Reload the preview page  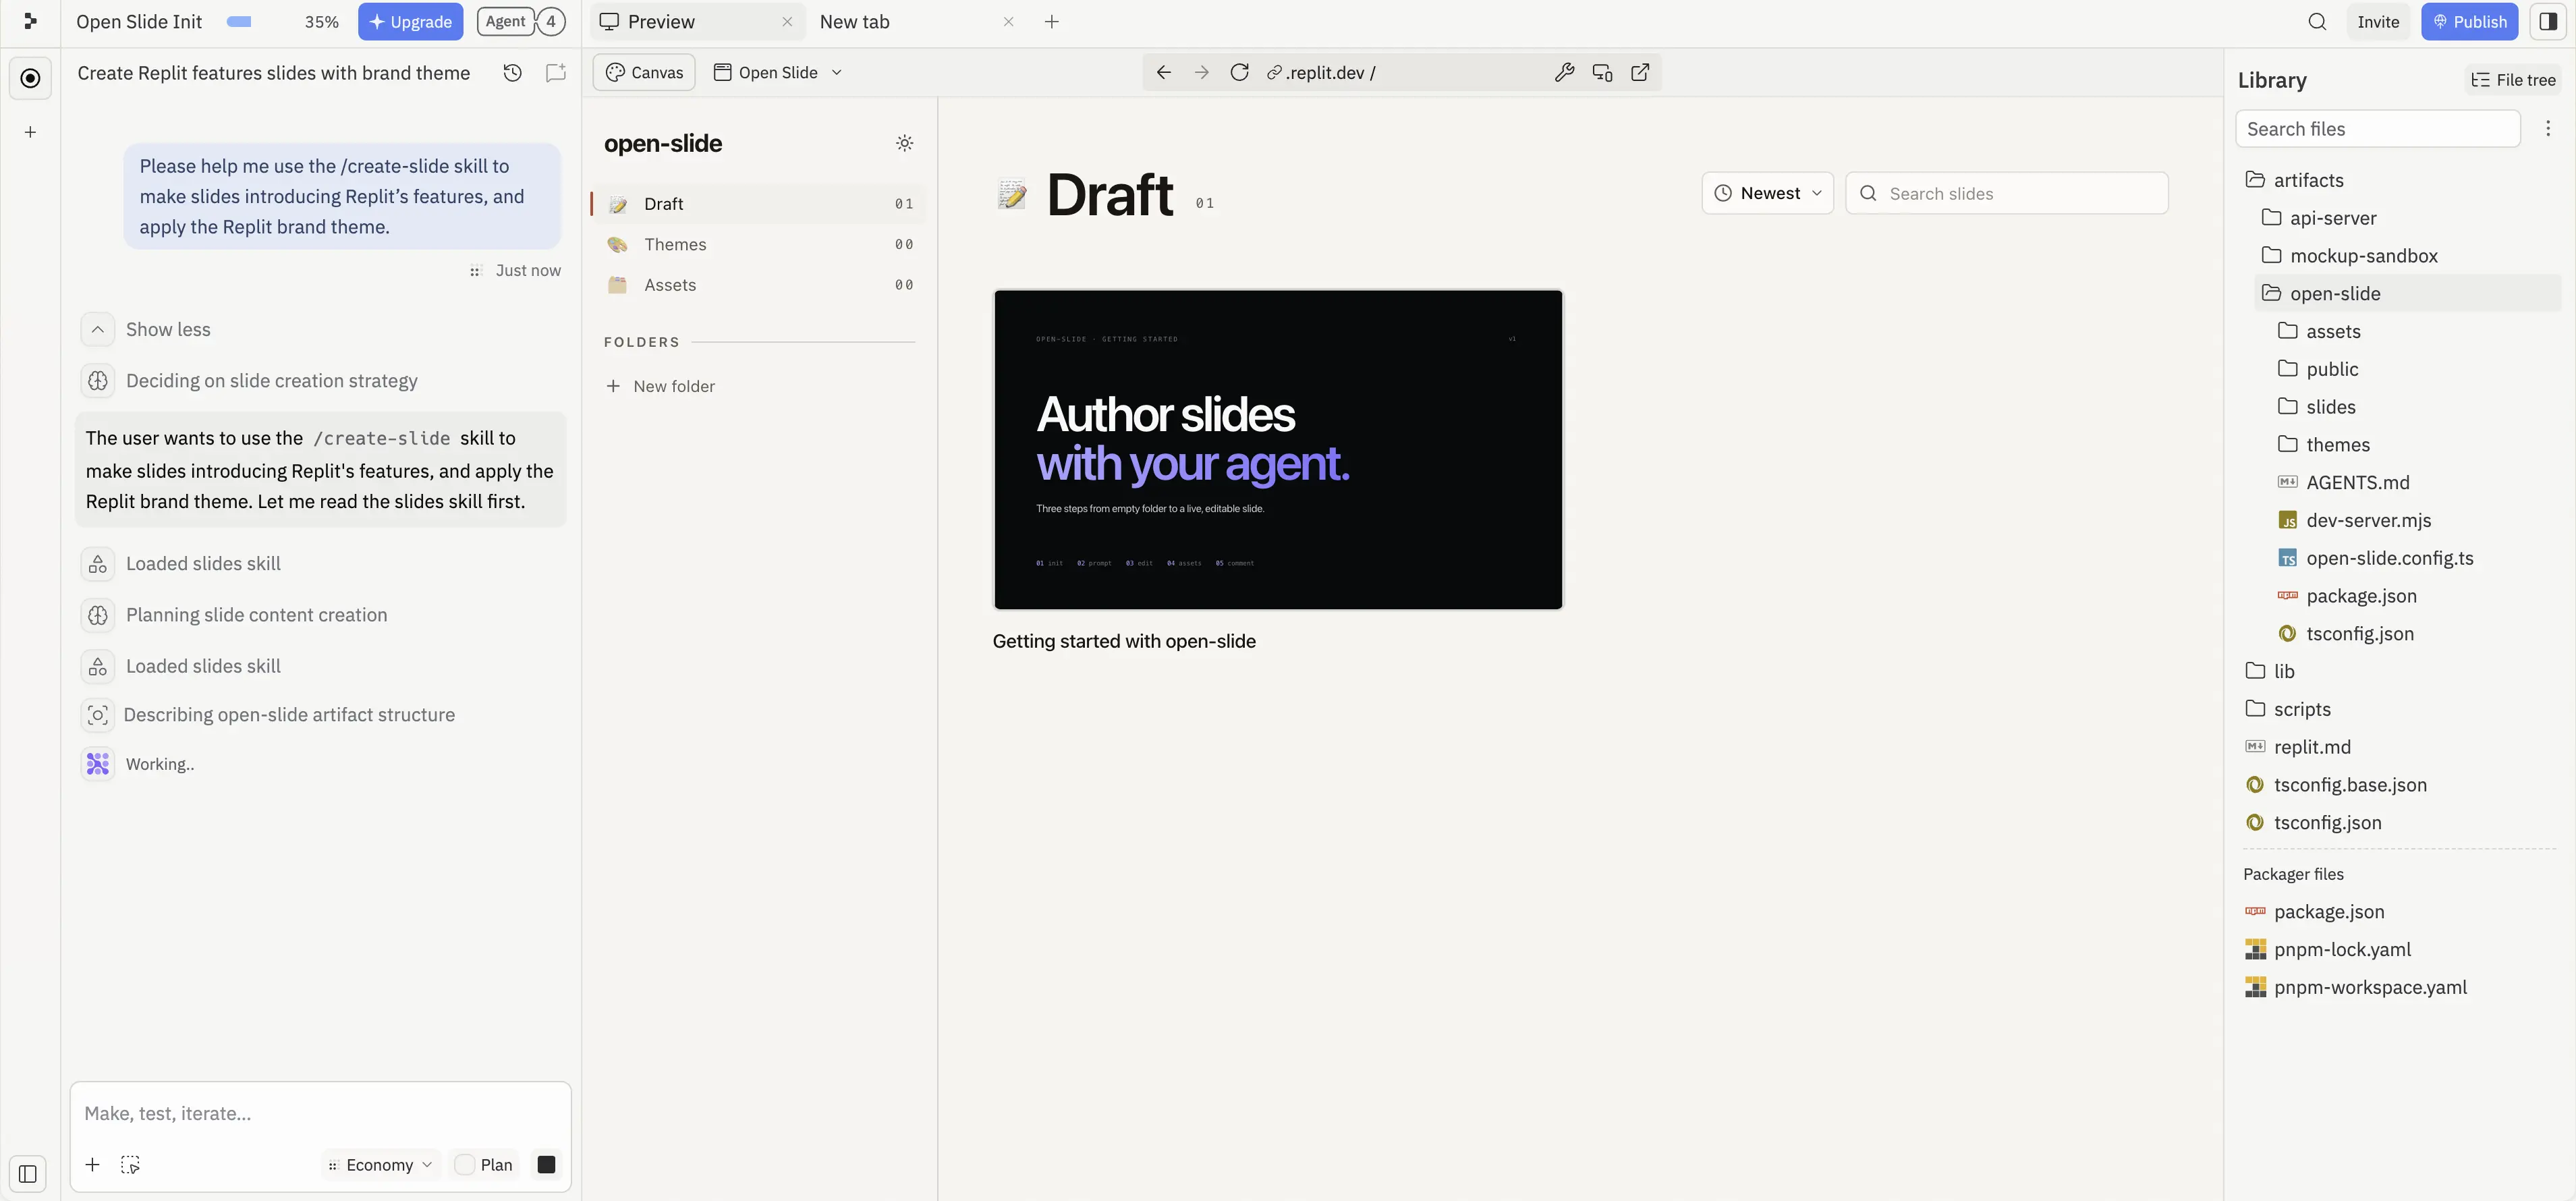1239,72
